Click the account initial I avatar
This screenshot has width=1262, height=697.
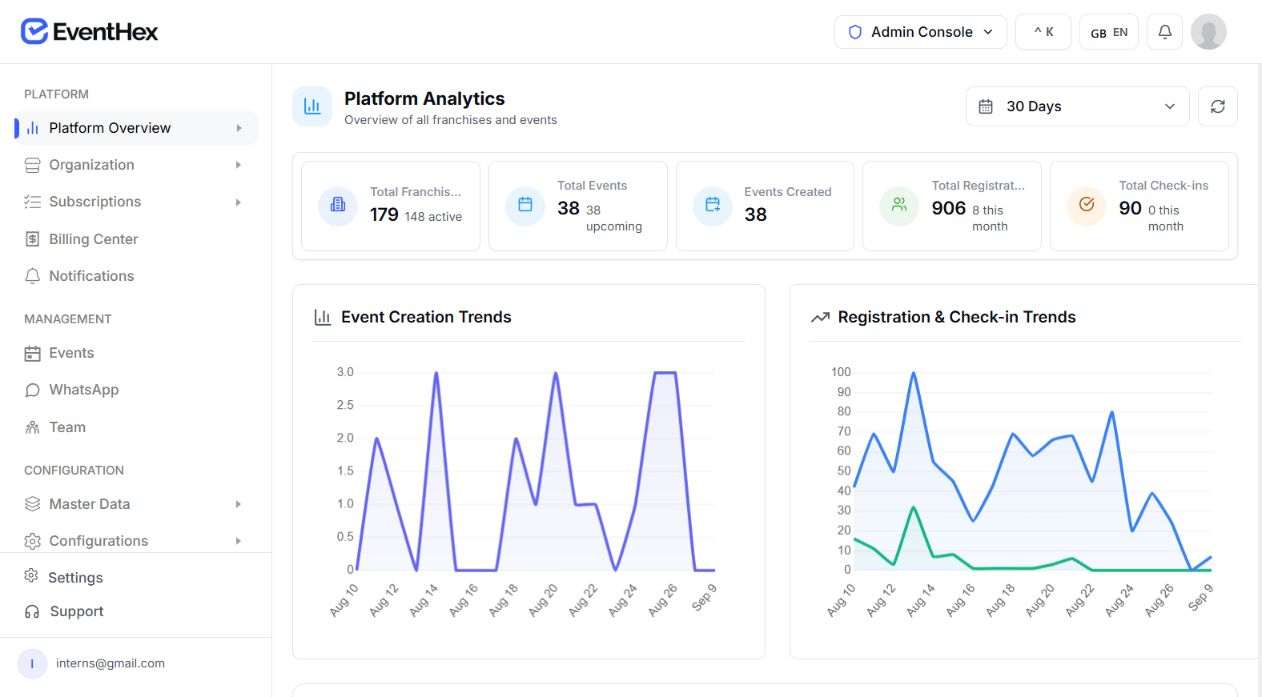32,663
